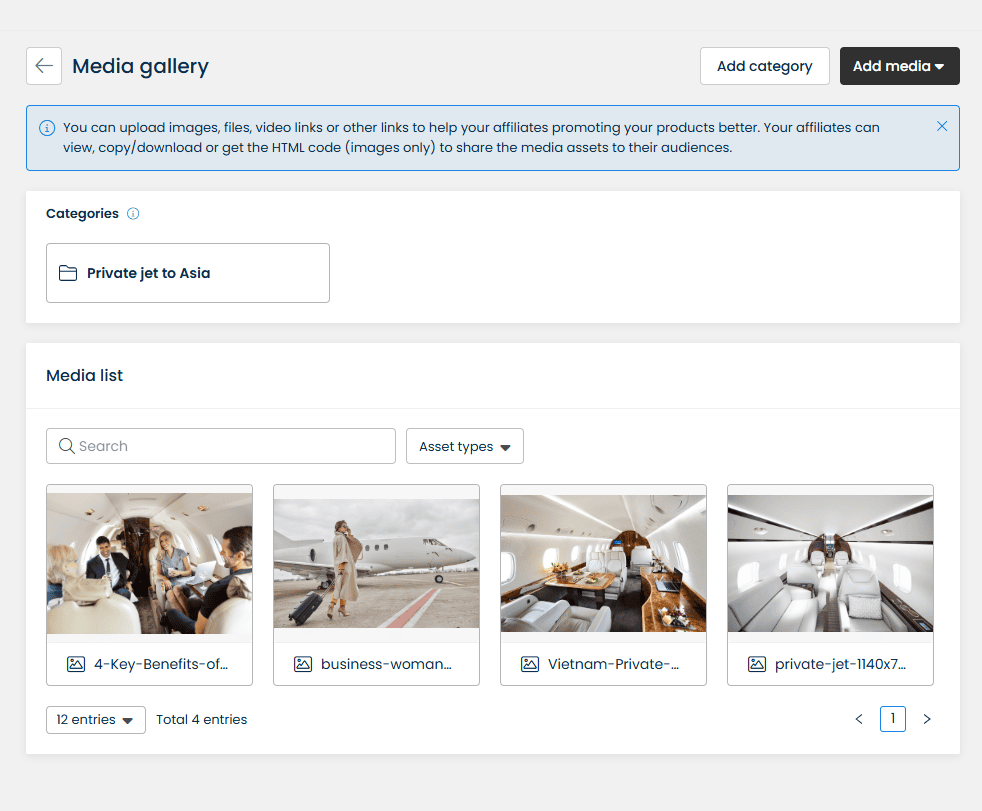Click the next page arrow
Image resolution: width=982 pixels, height=811 pixels.
tap(926, 719)
